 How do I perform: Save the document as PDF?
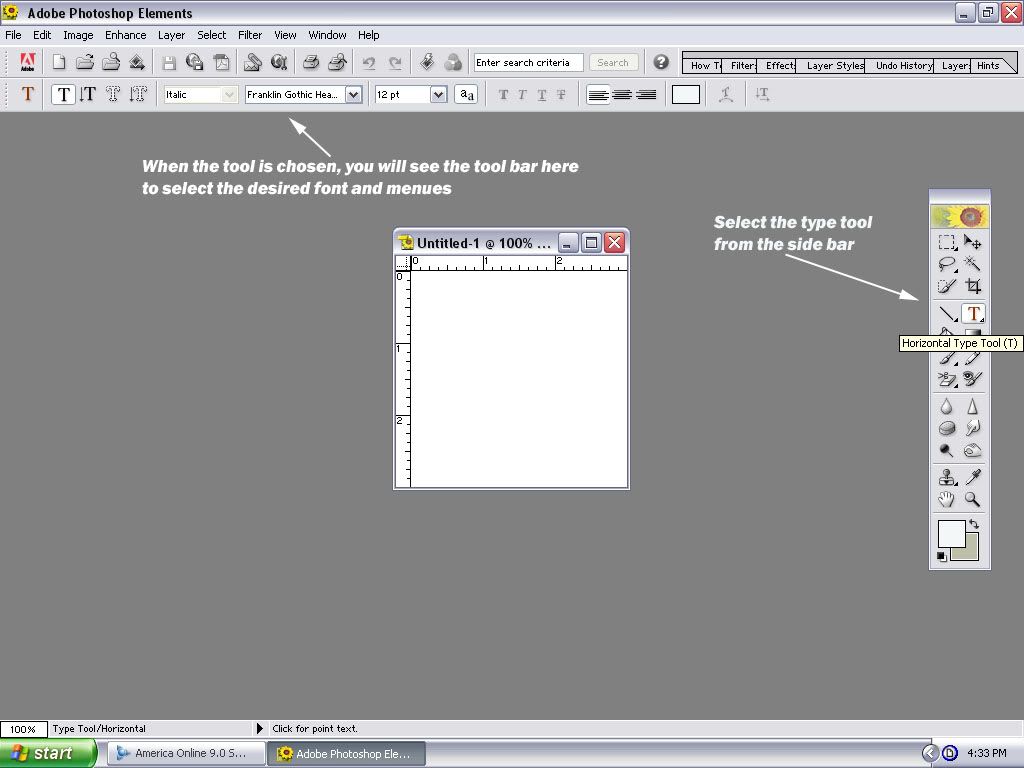[x=222, y=62]
